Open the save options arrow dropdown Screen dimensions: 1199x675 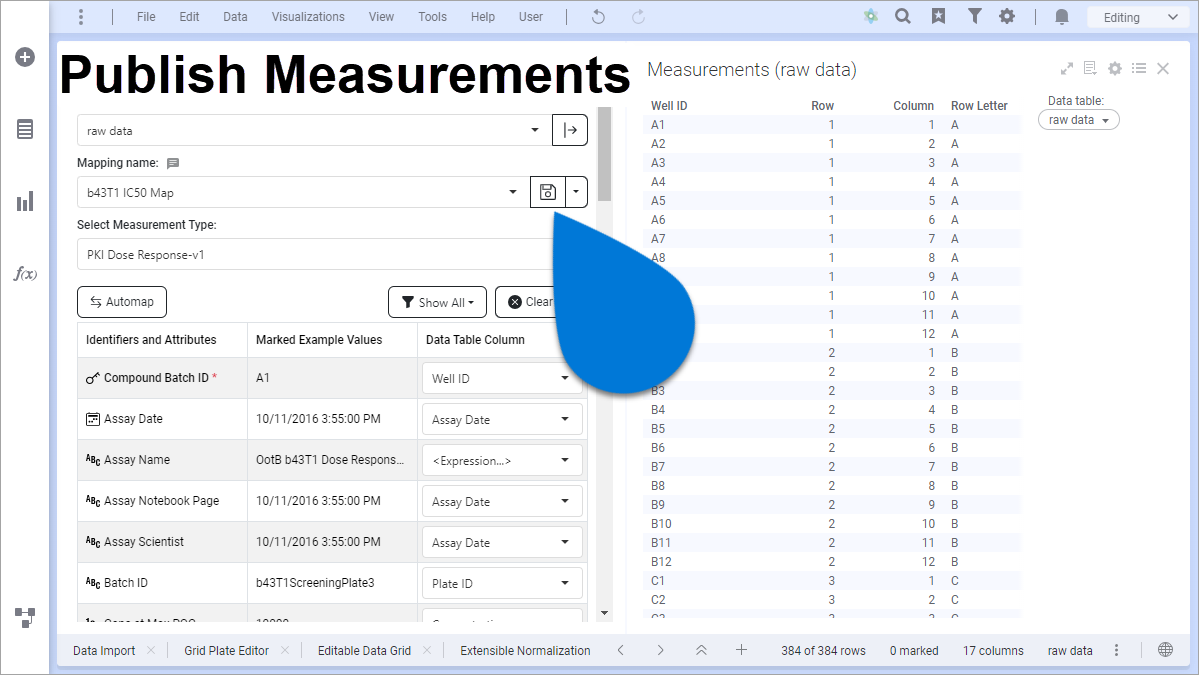click(576, 192)
